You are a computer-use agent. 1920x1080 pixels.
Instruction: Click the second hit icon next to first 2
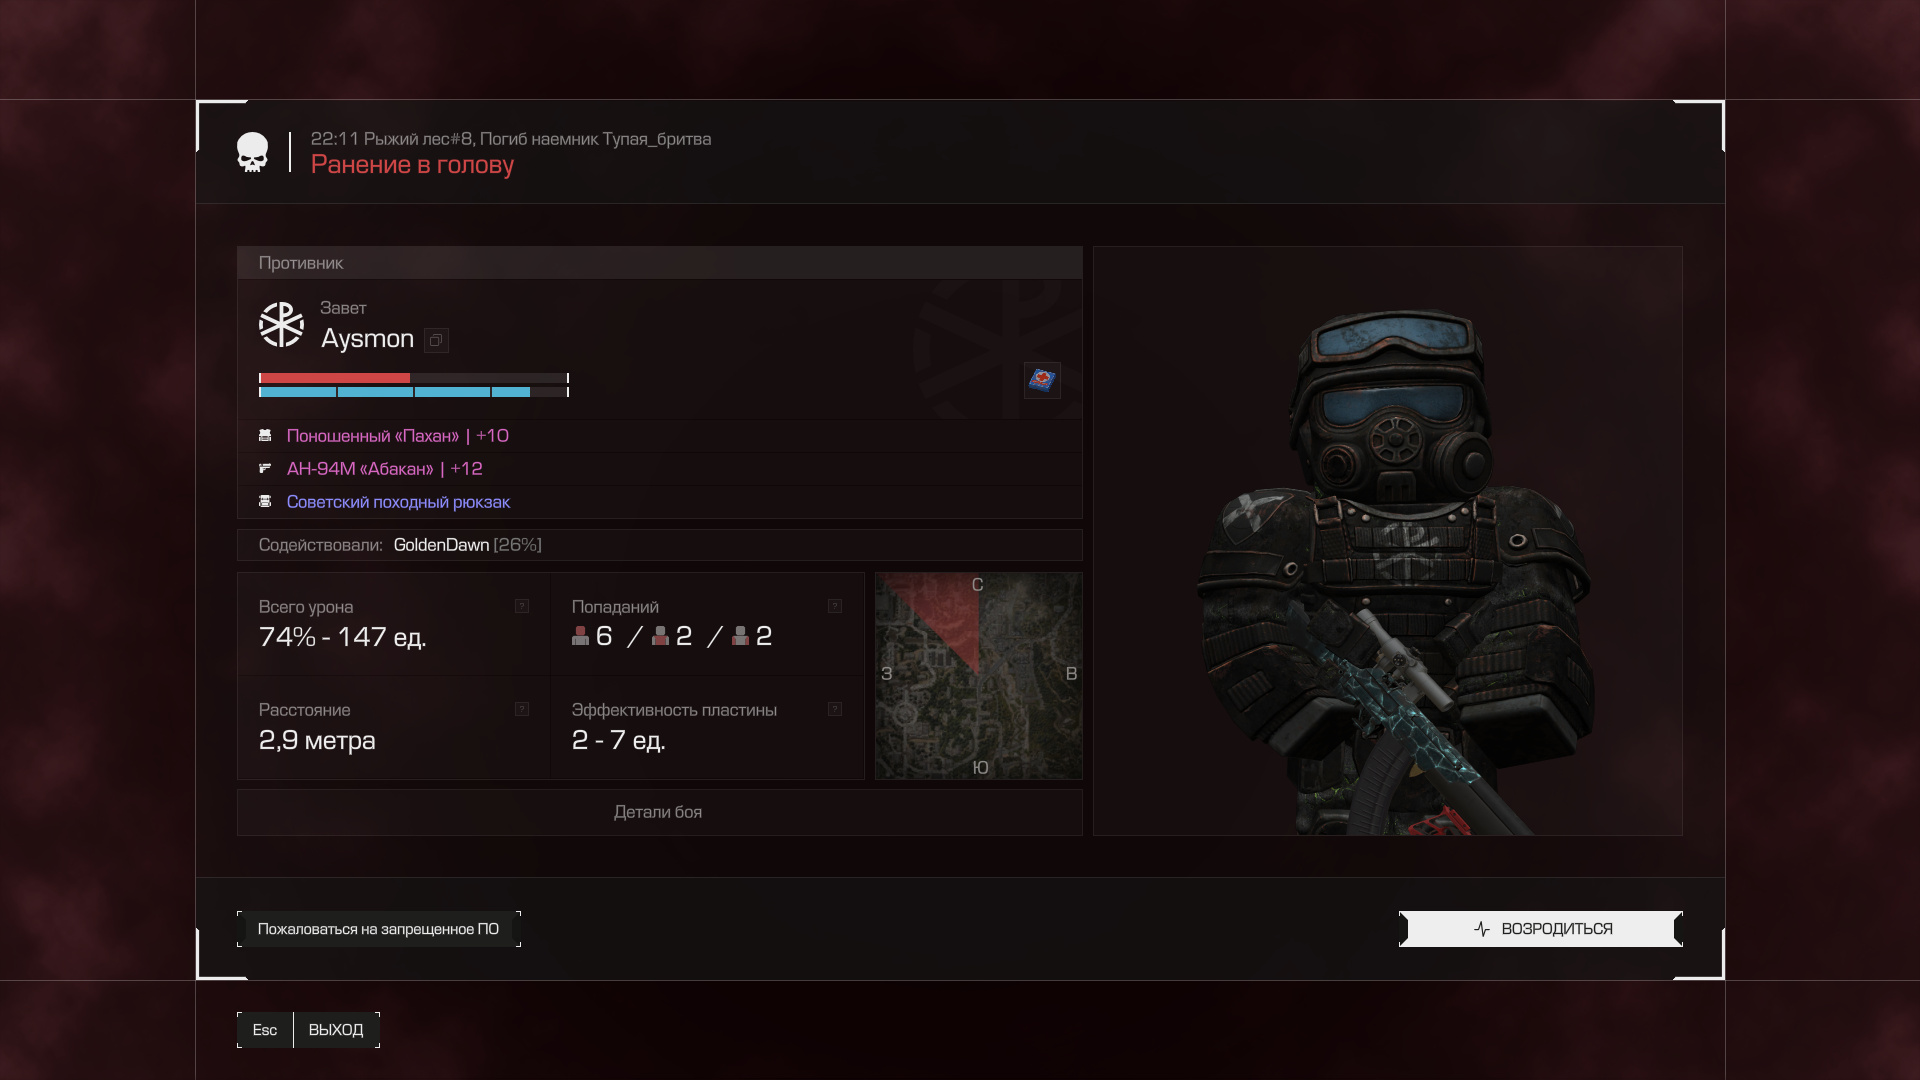pos(660,636)
